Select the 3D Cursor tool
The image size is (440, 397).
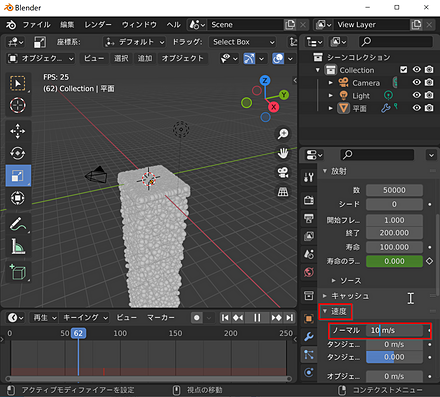pos(18,105)
